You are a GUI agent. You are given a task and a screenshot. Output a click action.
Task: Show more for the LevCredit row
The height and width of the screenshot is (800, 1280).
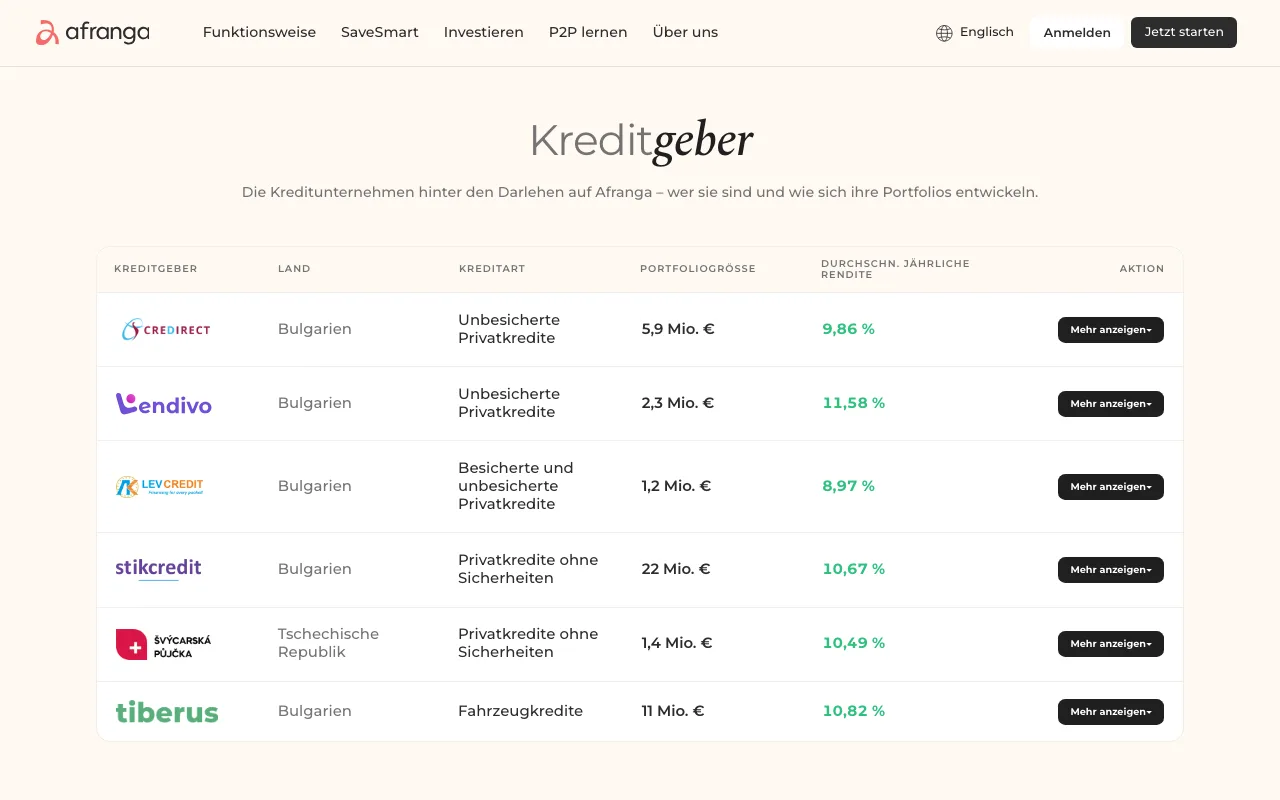(1111, 487)
